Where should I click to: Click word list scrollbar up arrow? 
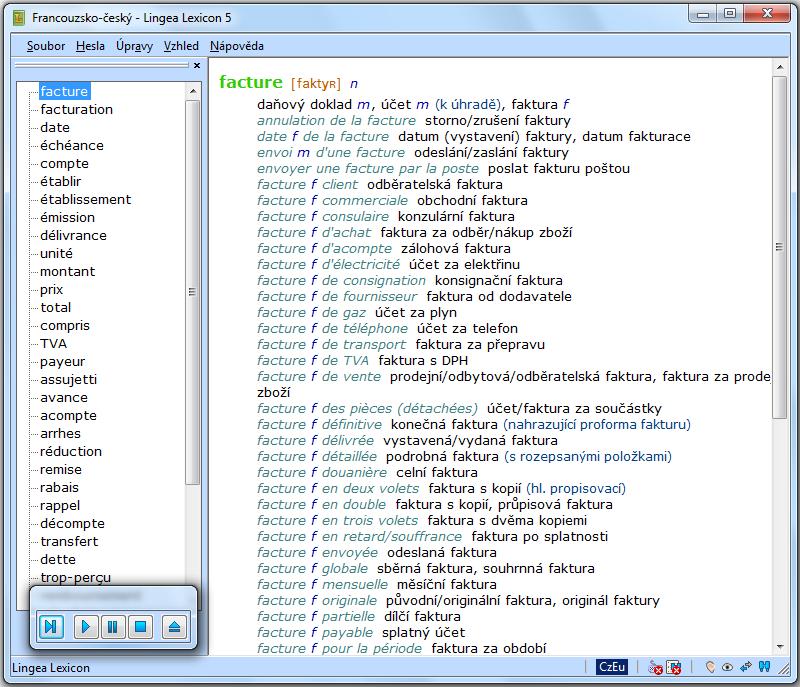click(x=193, y=91)
